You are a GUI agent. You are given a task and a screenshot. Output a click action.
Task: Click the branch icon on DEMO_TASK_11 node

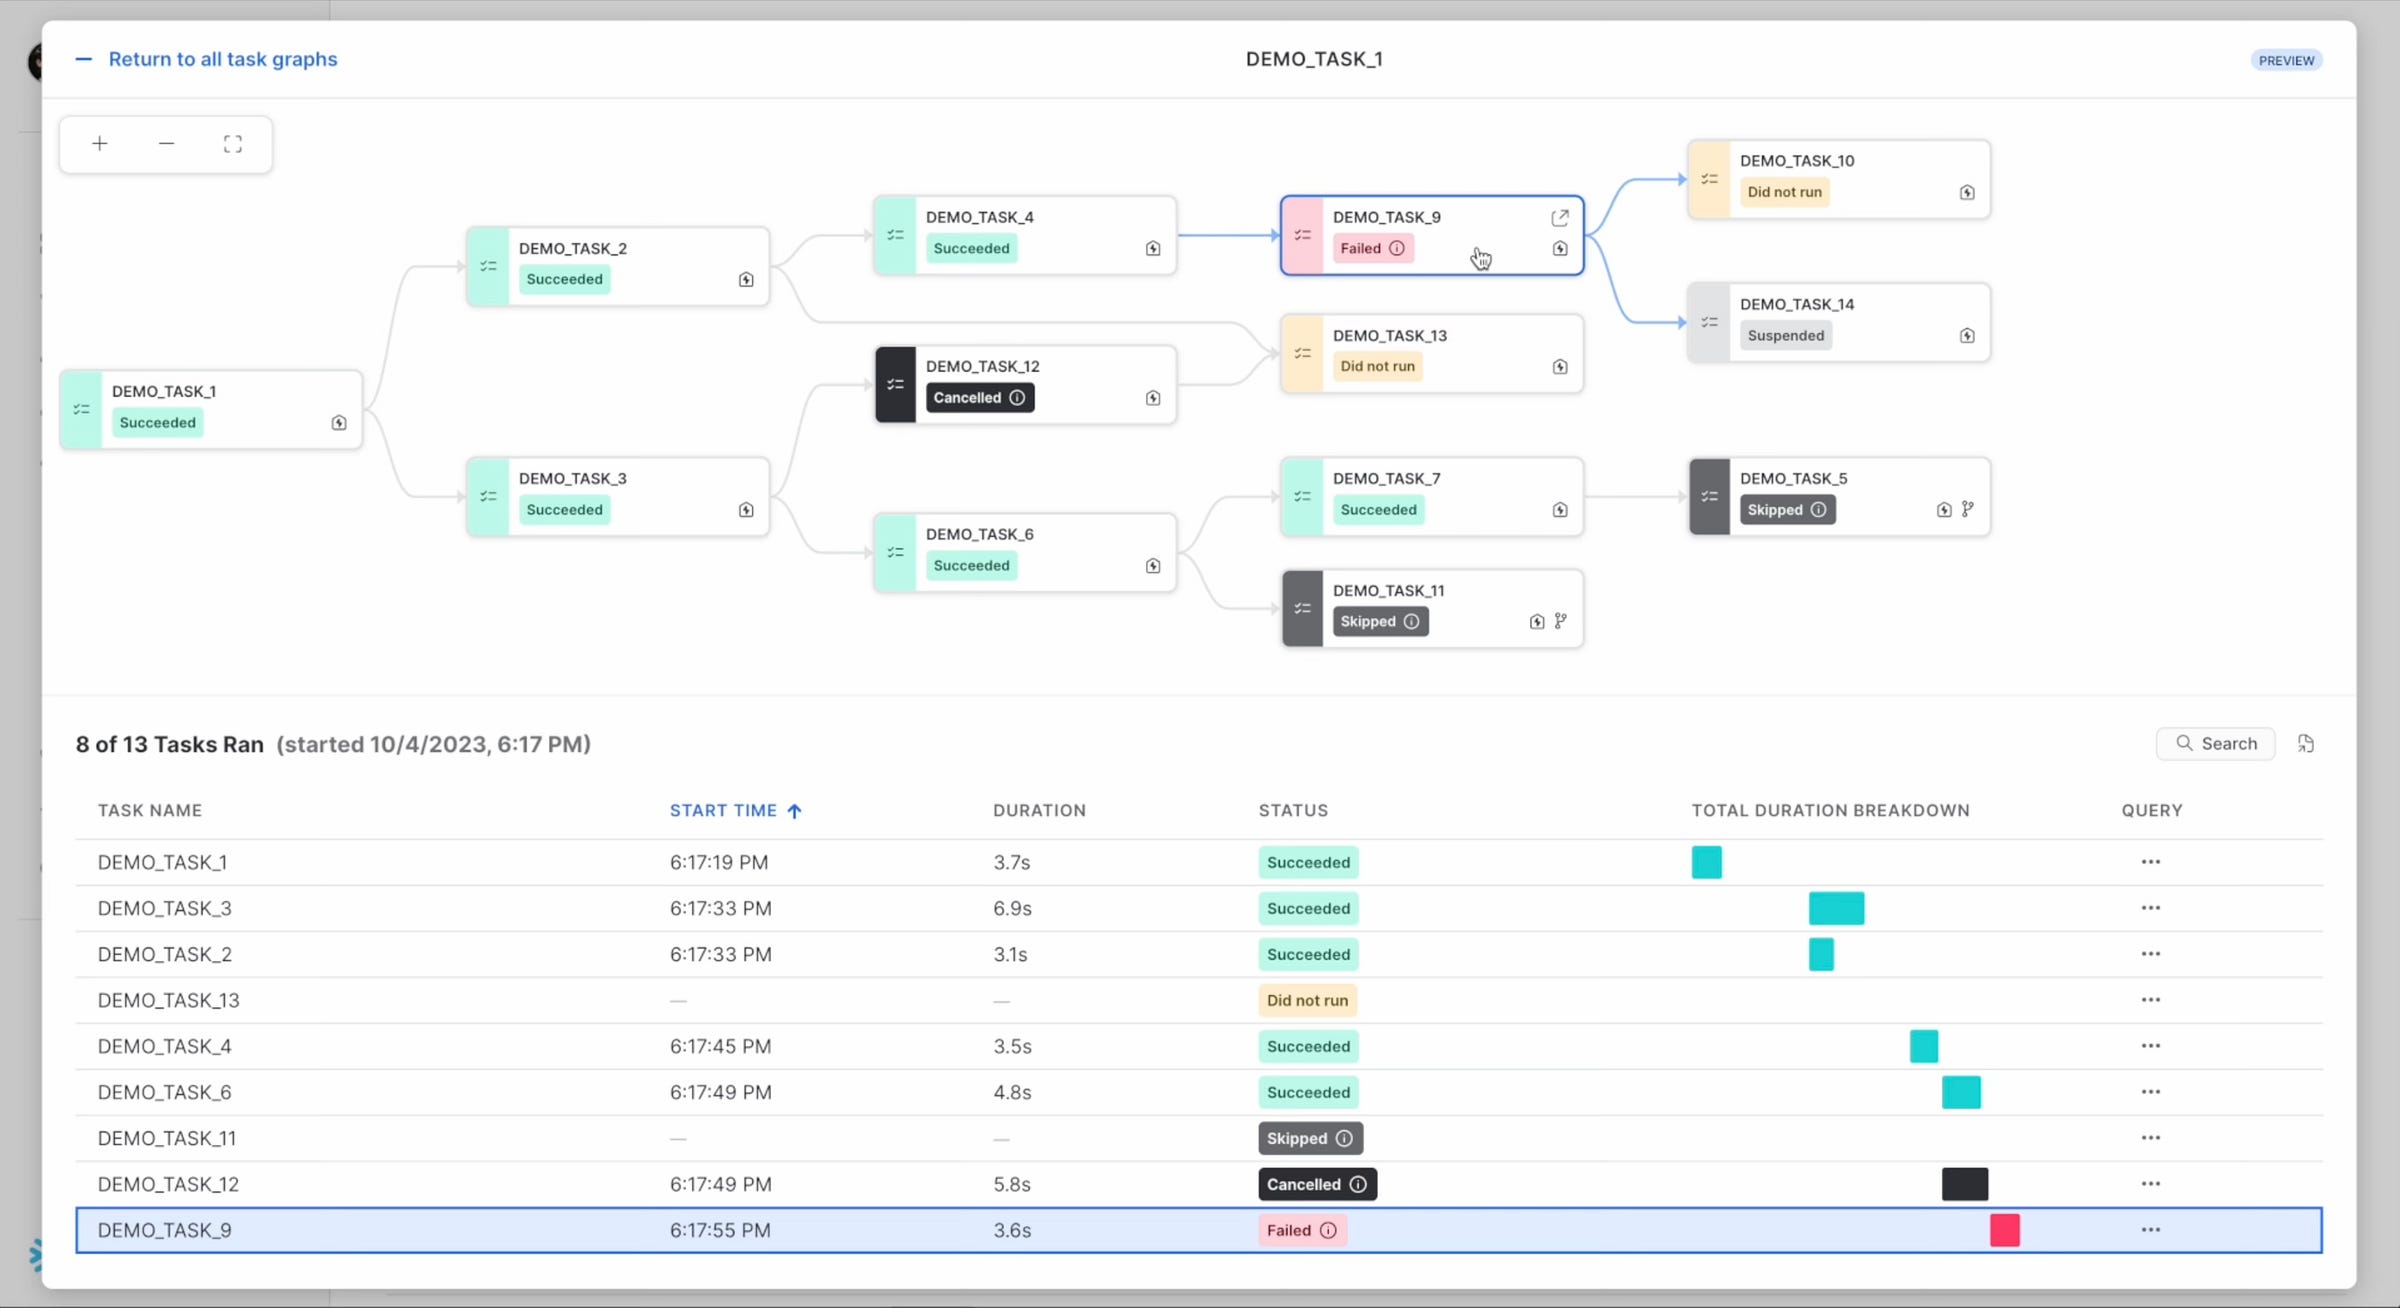click(x=1561, y=621)
